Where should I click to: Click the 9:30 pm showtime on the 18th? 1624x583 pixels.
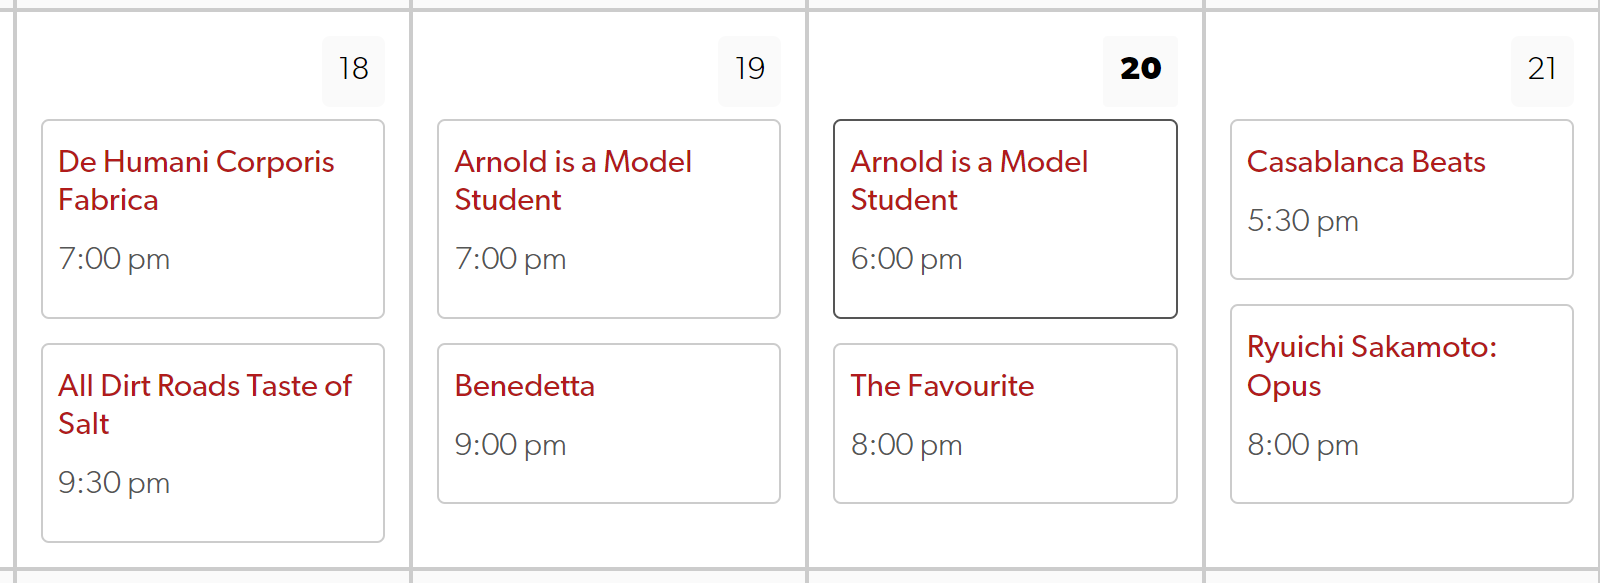tap(114, 483)
